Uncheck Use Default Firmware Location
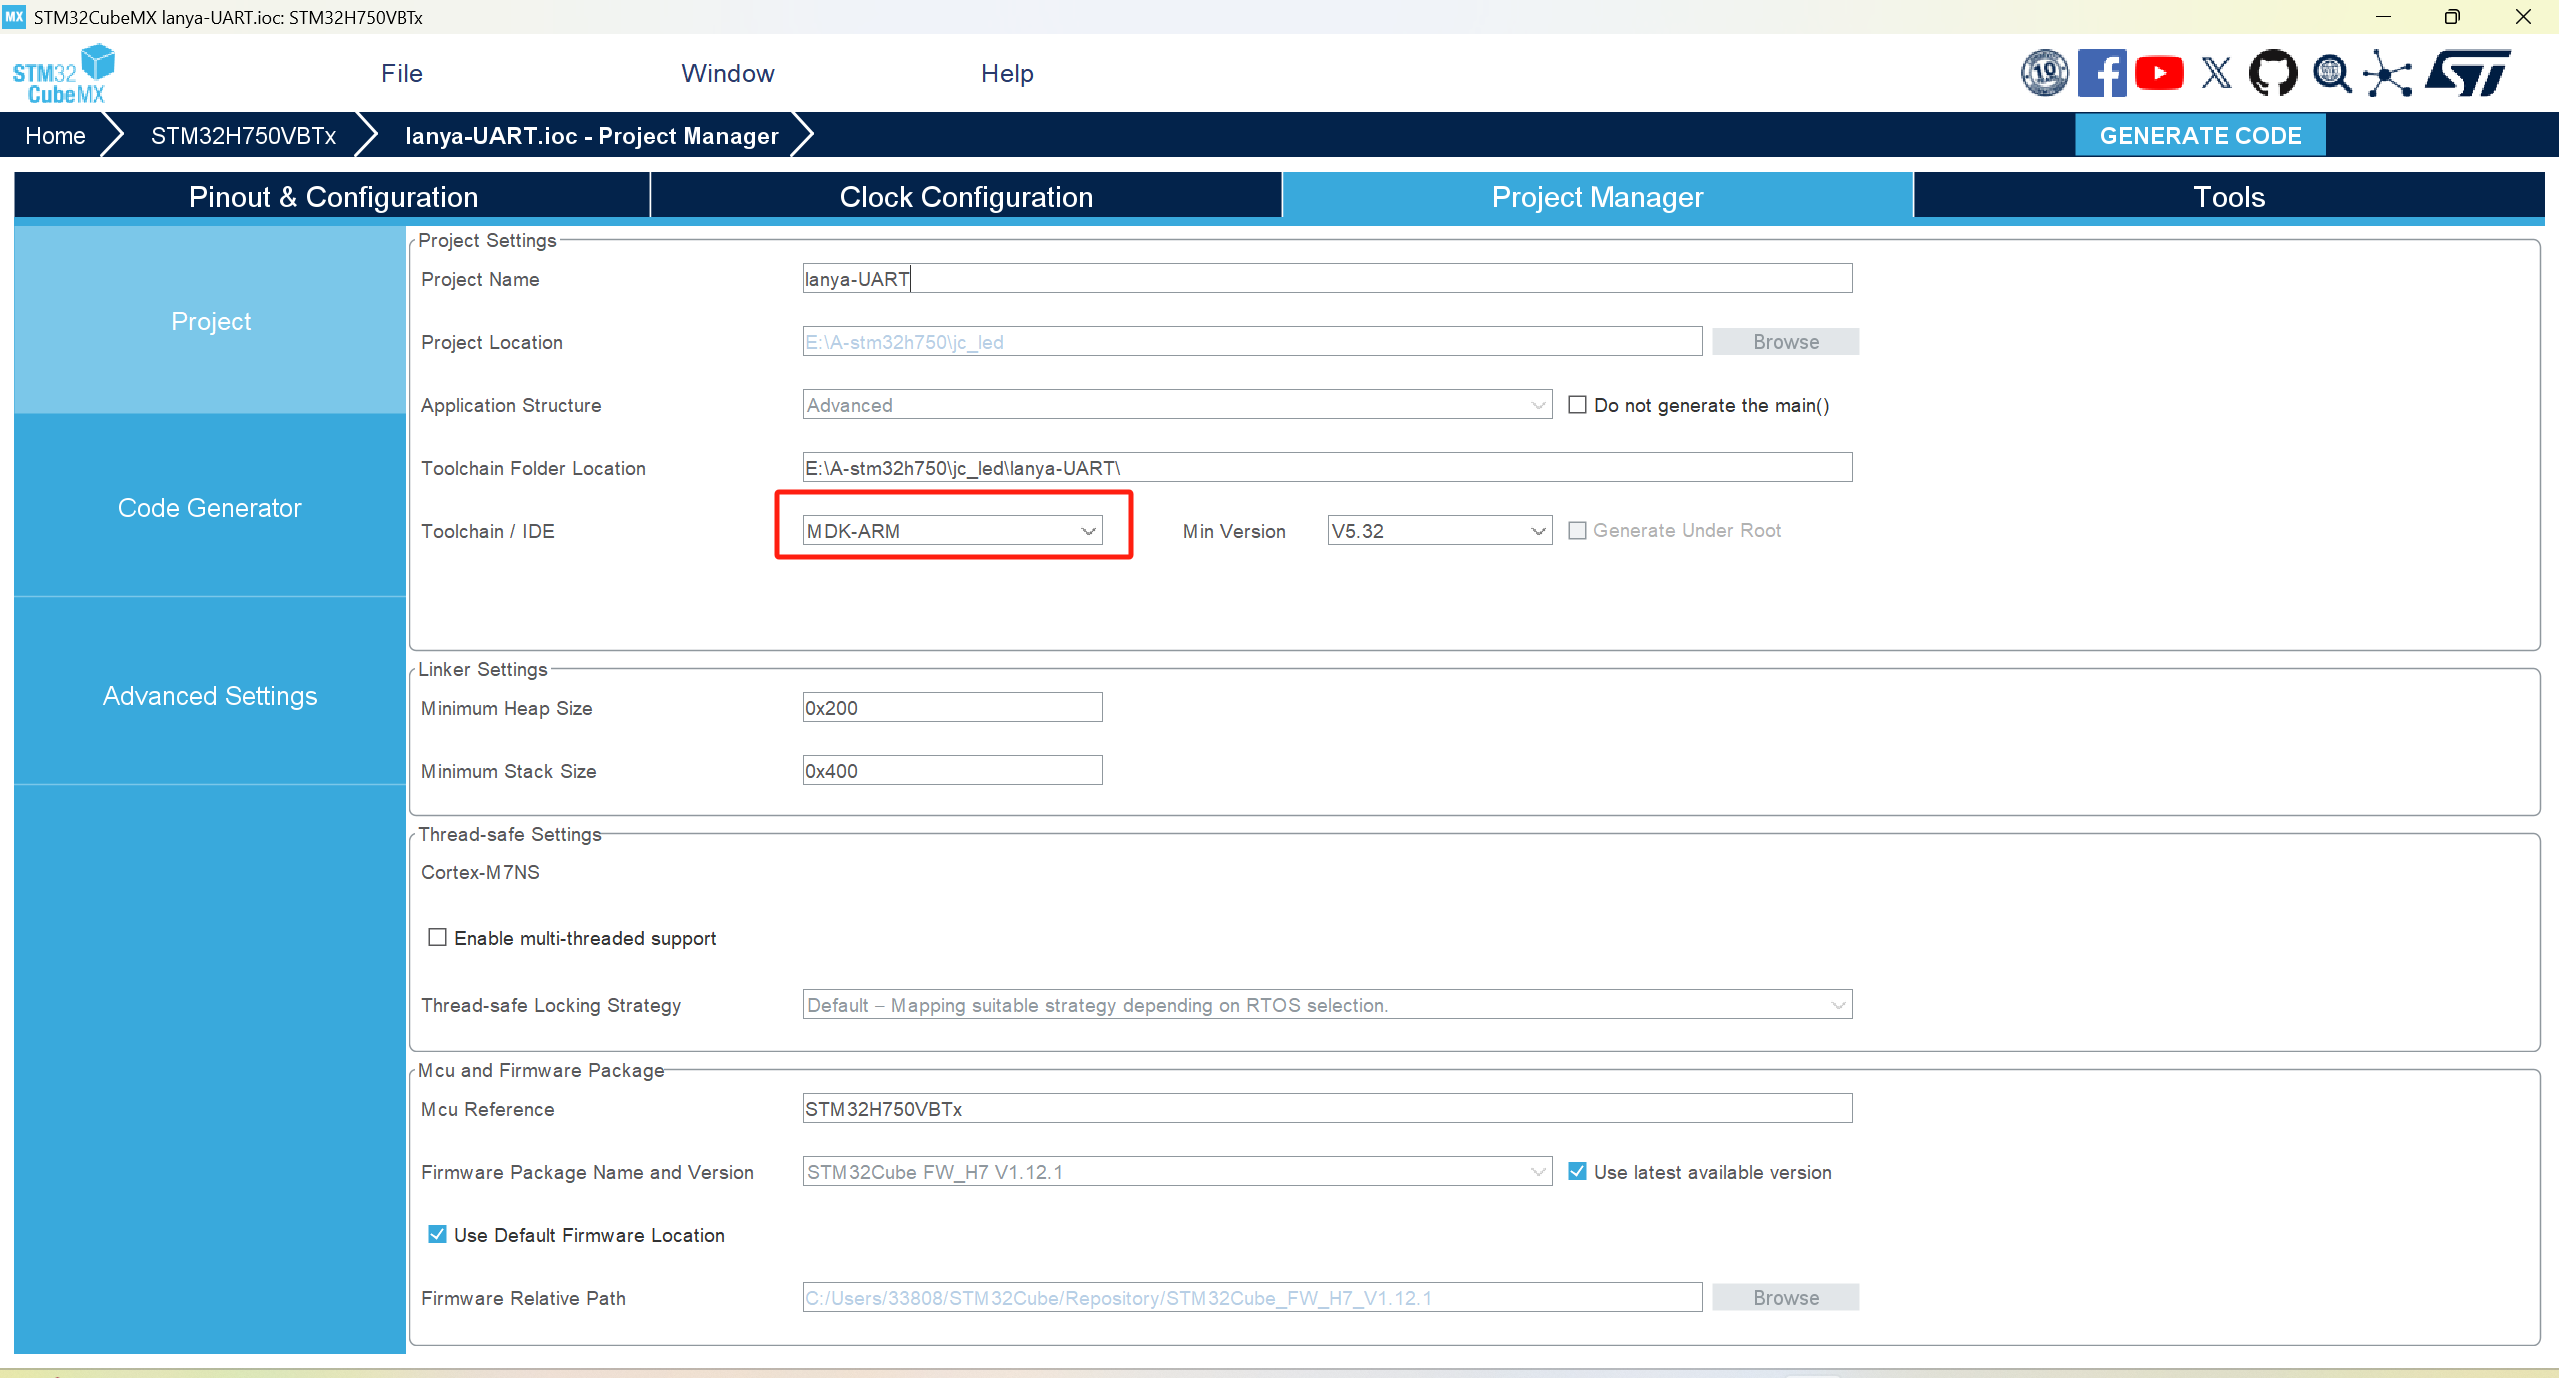 (437, 1234)
